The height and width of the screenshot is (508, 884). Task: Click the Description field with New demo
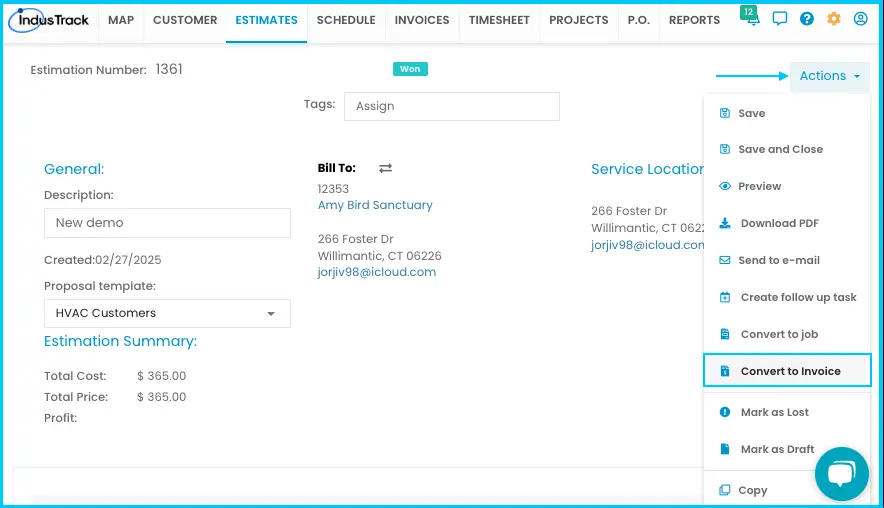[167, 223]
